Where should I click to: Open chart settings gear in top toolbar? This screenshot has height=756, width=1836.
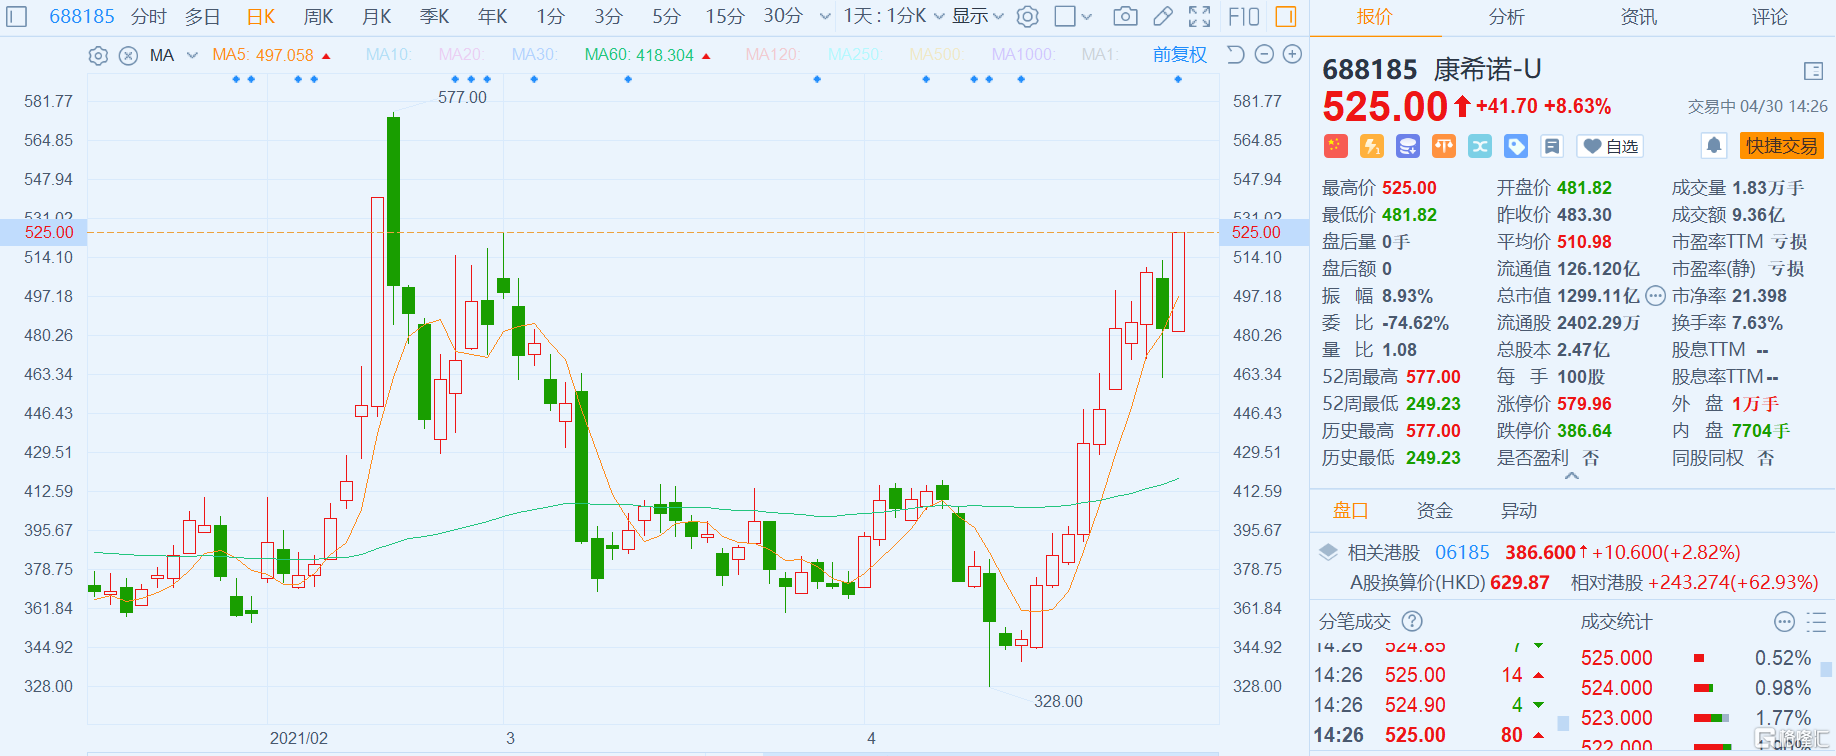pyautogui.click(x=1027, y=17)
